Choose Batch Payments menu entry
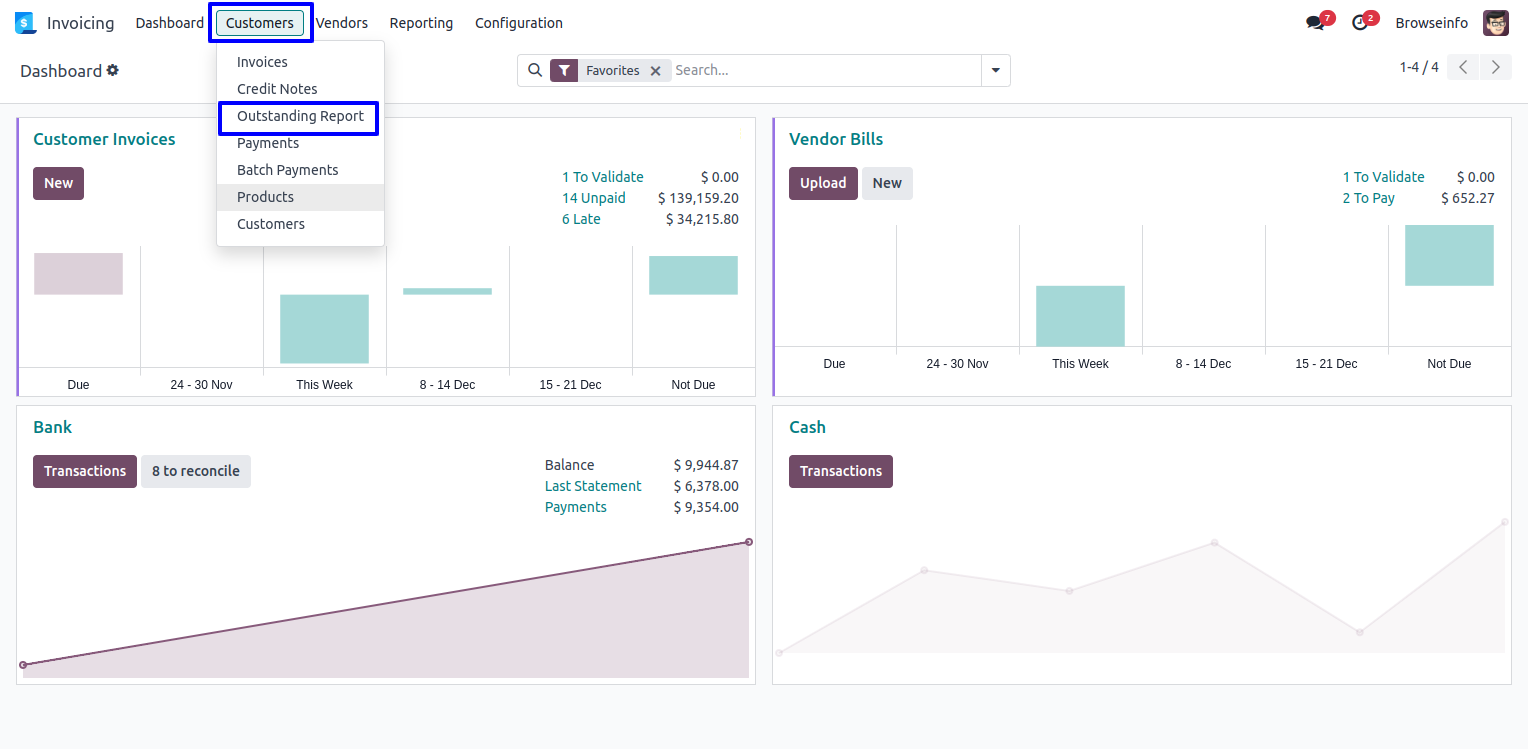The image size is (1528, 749). click(287, 170)
